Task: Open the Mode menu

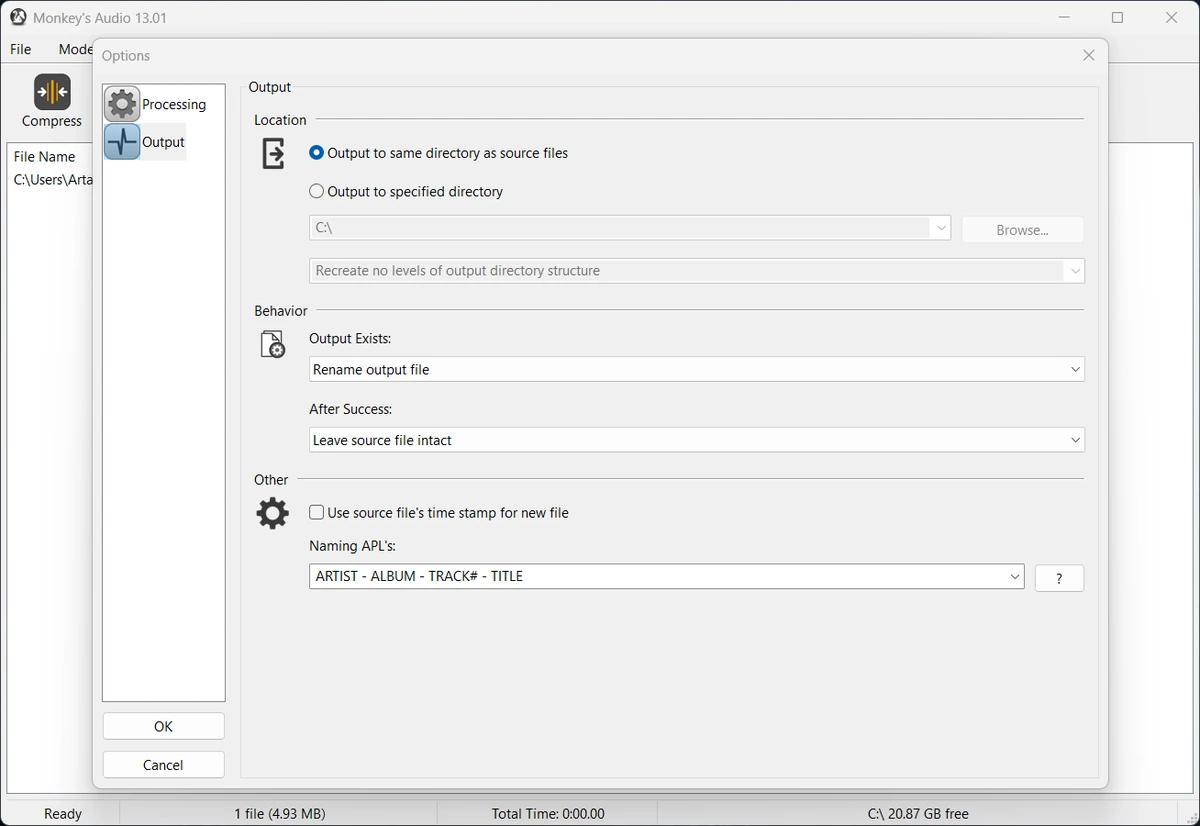Action: (x=75, y=49)
